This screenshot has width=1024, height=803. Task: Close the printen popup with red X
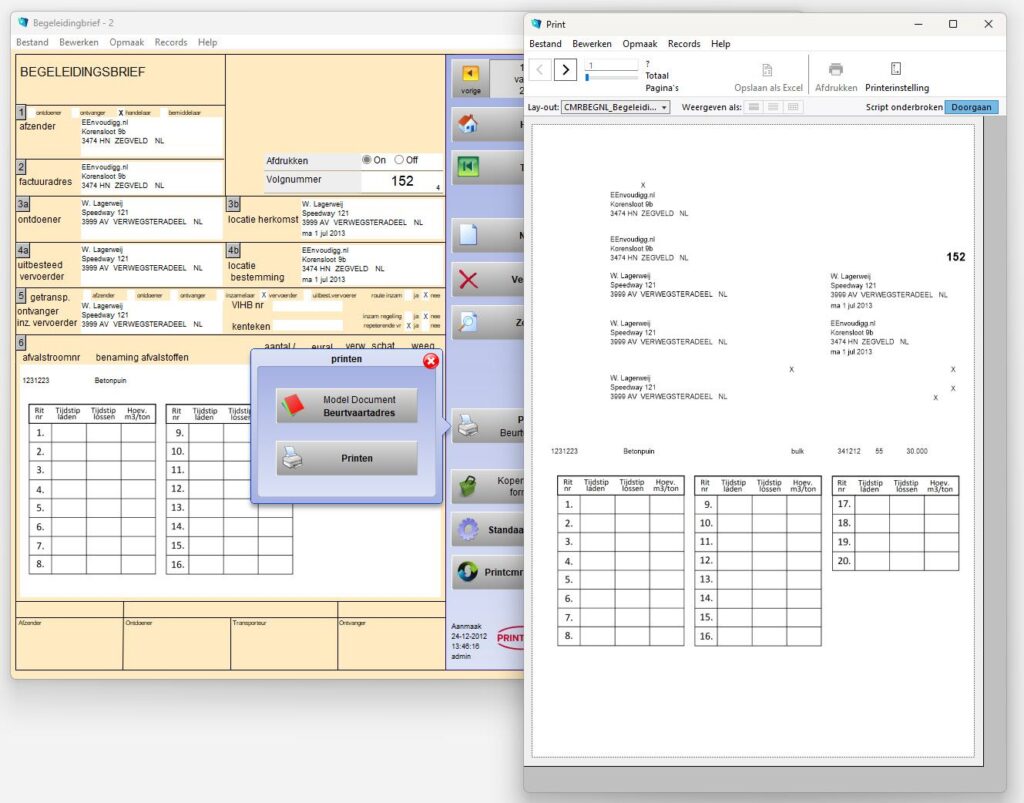click(x=431, y=360)
